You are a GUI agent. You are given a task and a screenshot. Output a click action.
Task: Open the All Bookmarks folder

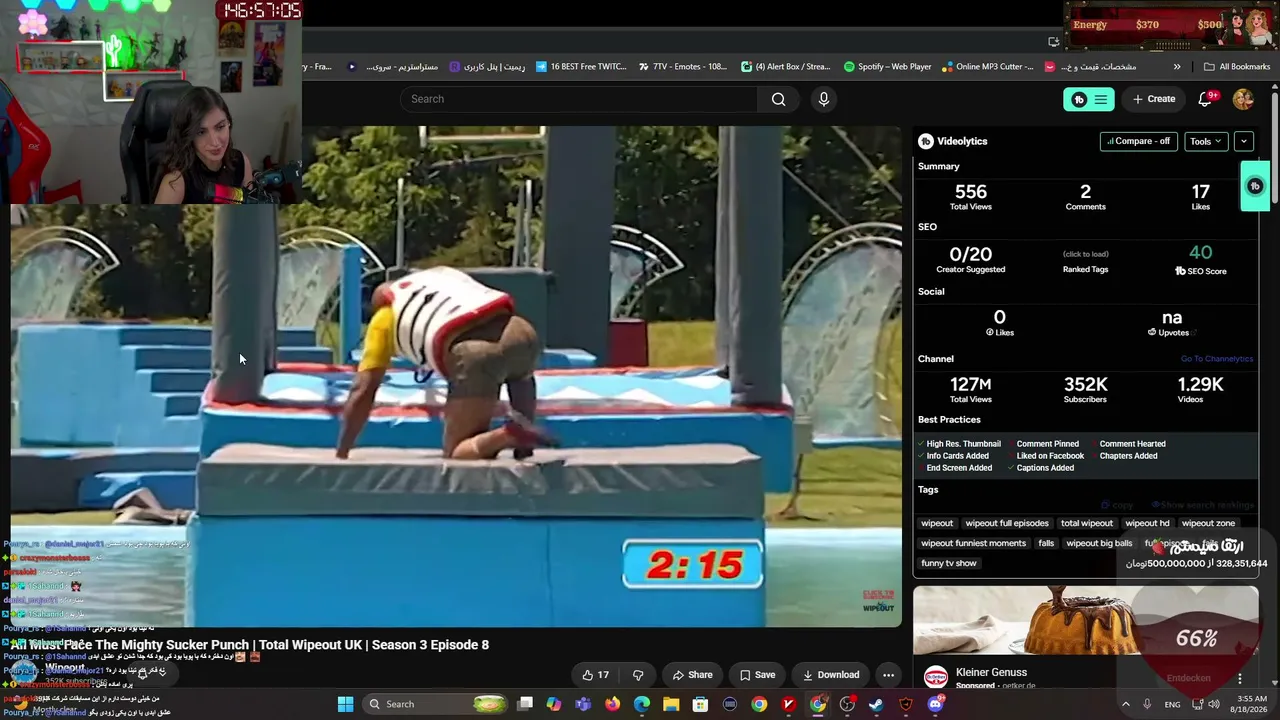(x=1236, y=67)
